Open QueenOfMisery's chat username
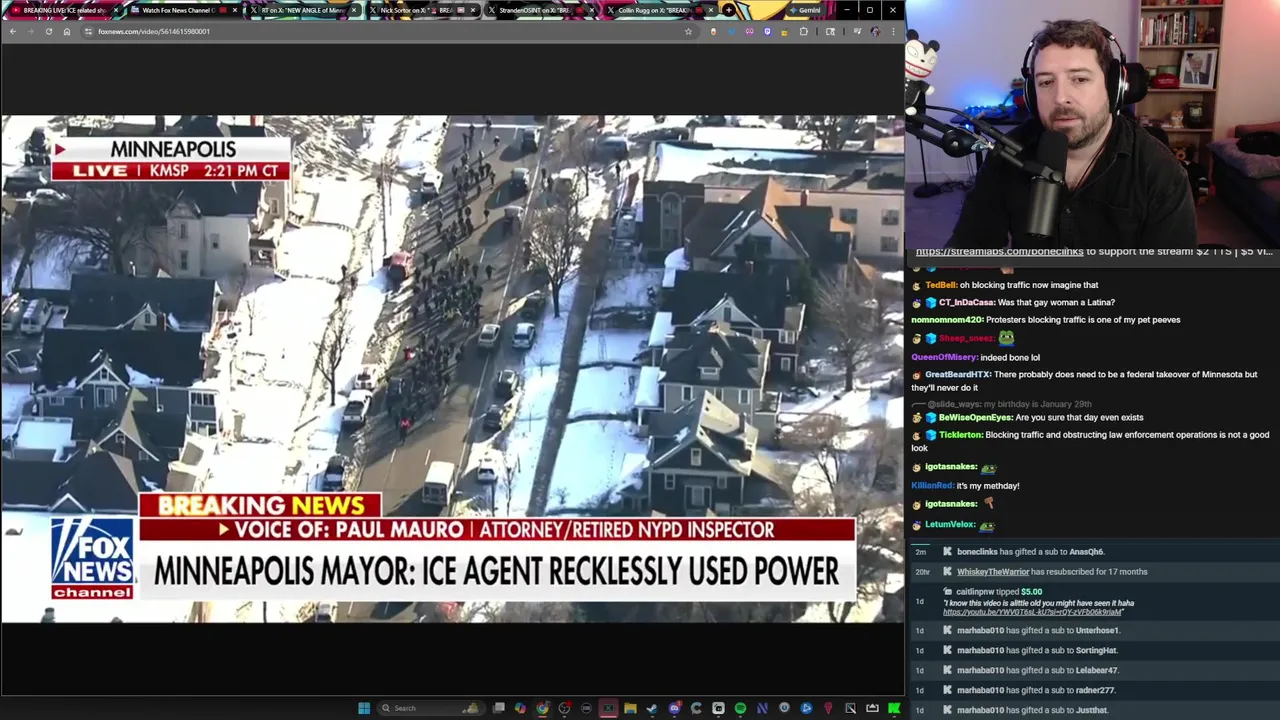The image size is (1280, 720). 944,357
